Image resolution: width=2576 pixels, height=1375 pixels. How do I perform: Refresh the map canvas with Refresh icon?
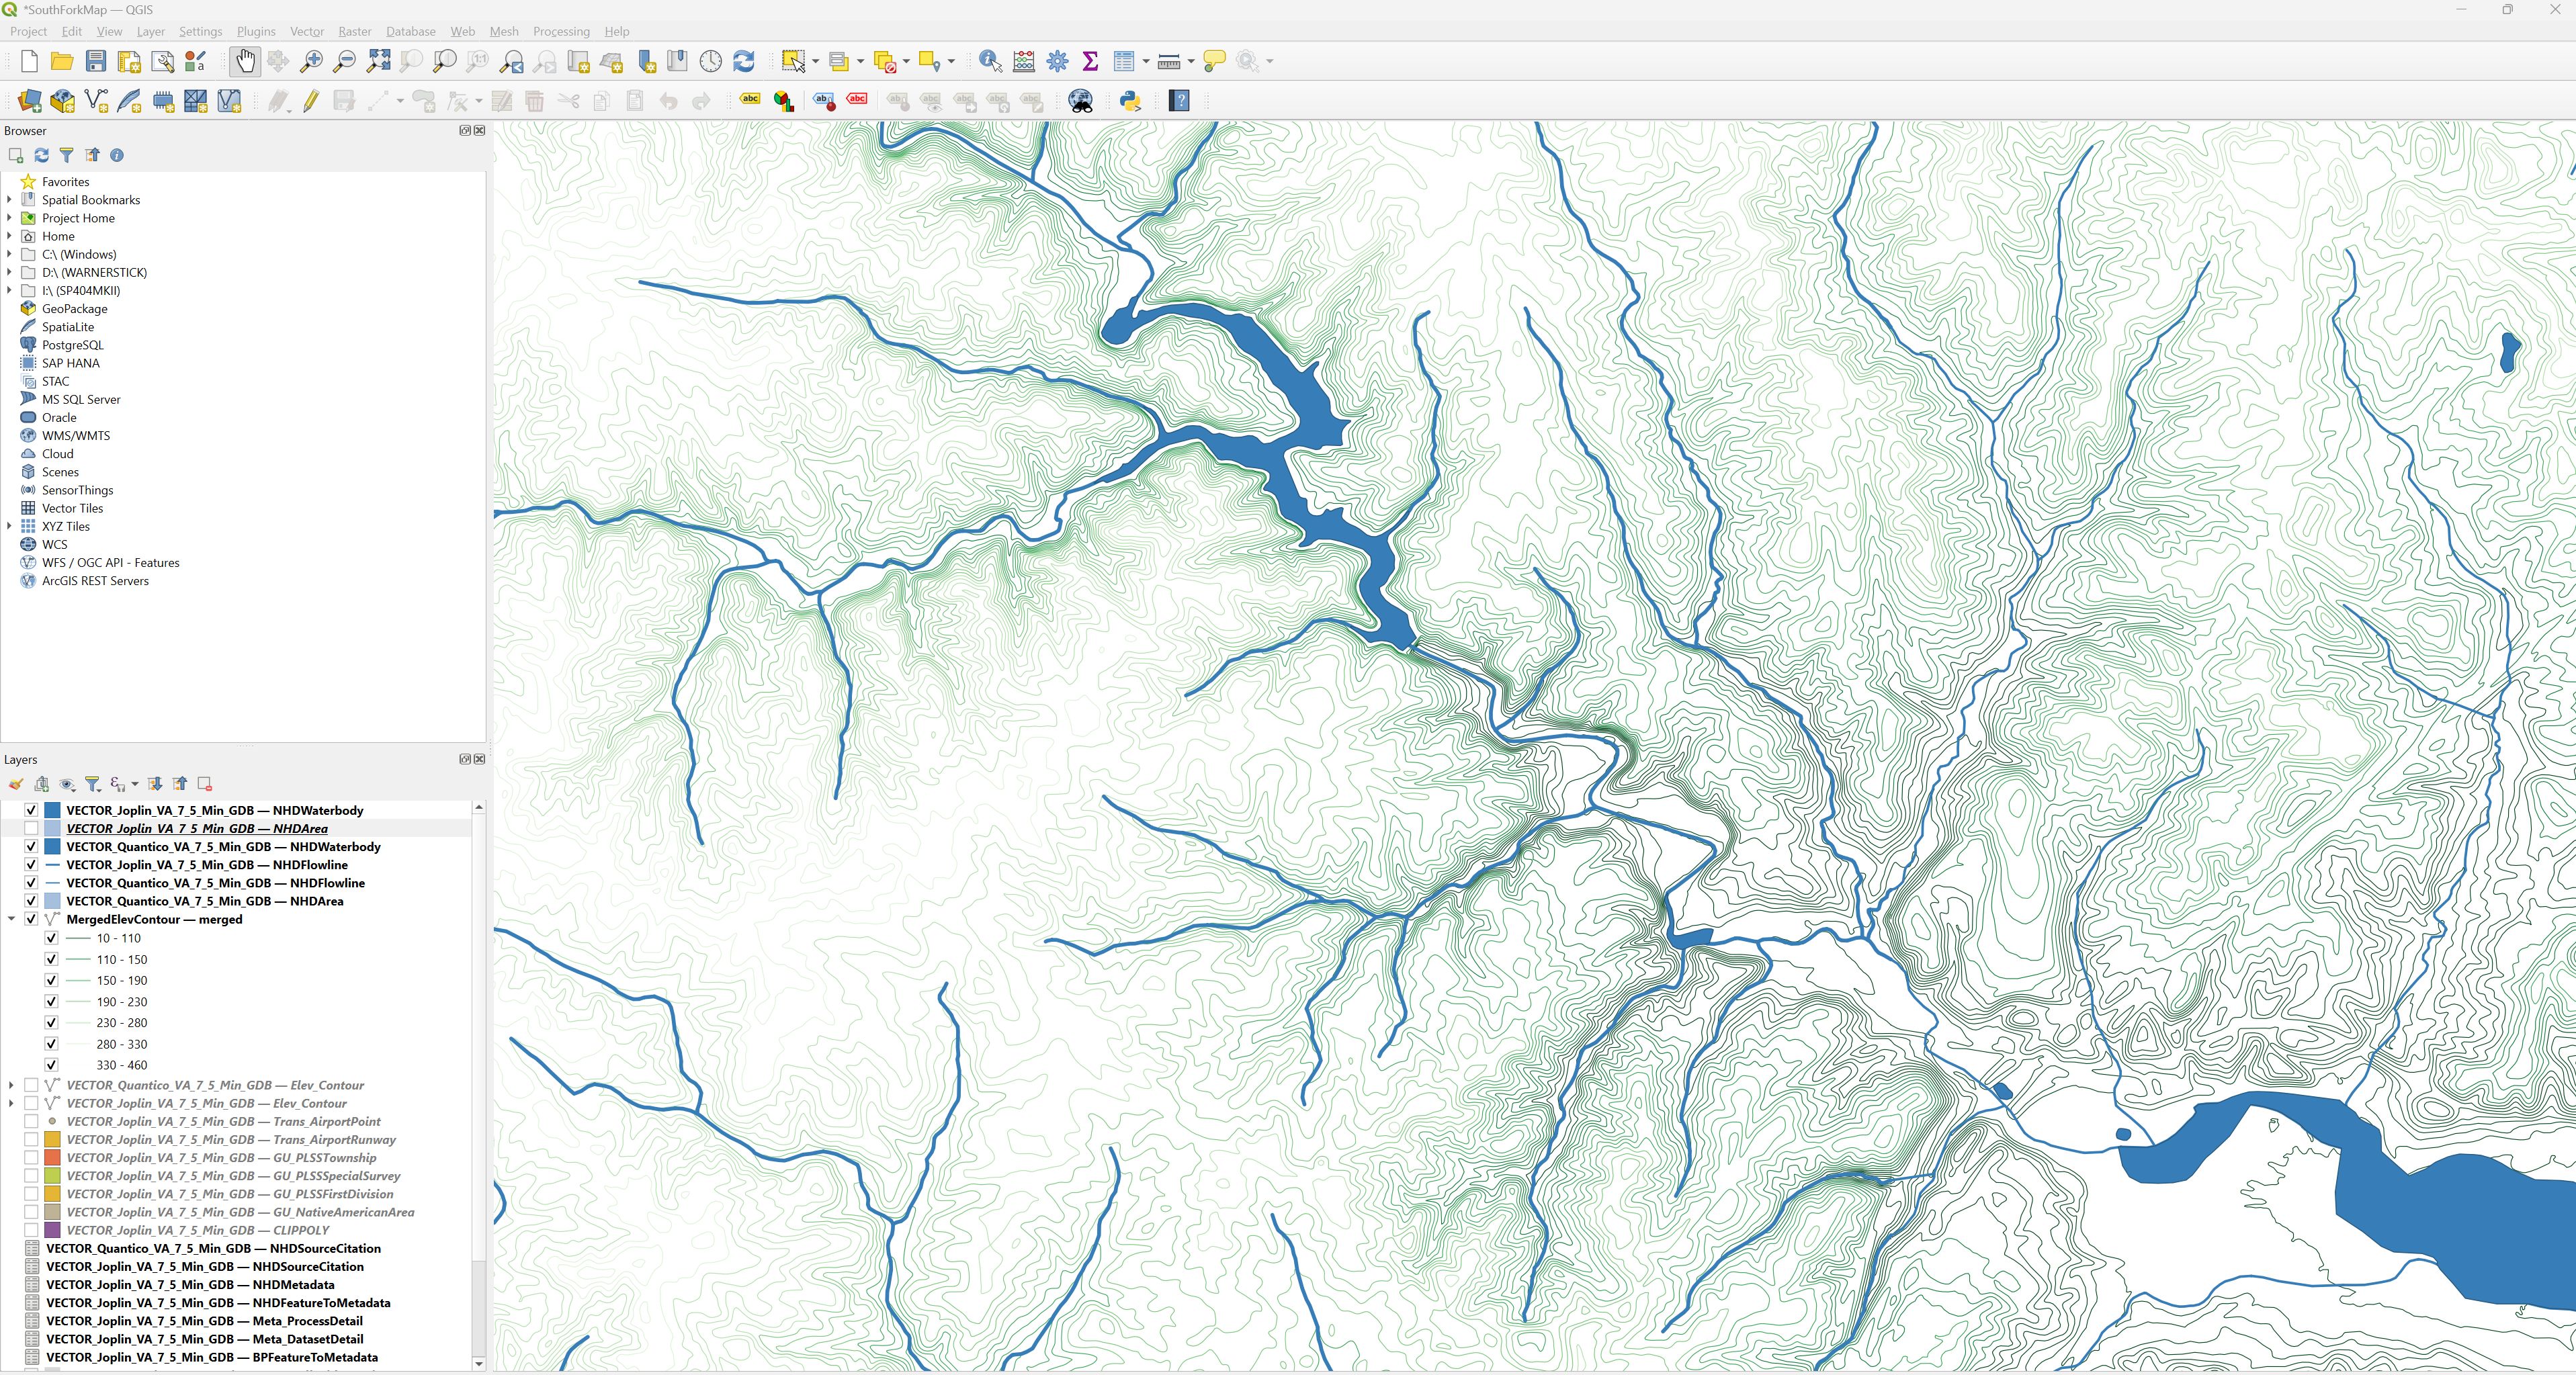[744, 62]
